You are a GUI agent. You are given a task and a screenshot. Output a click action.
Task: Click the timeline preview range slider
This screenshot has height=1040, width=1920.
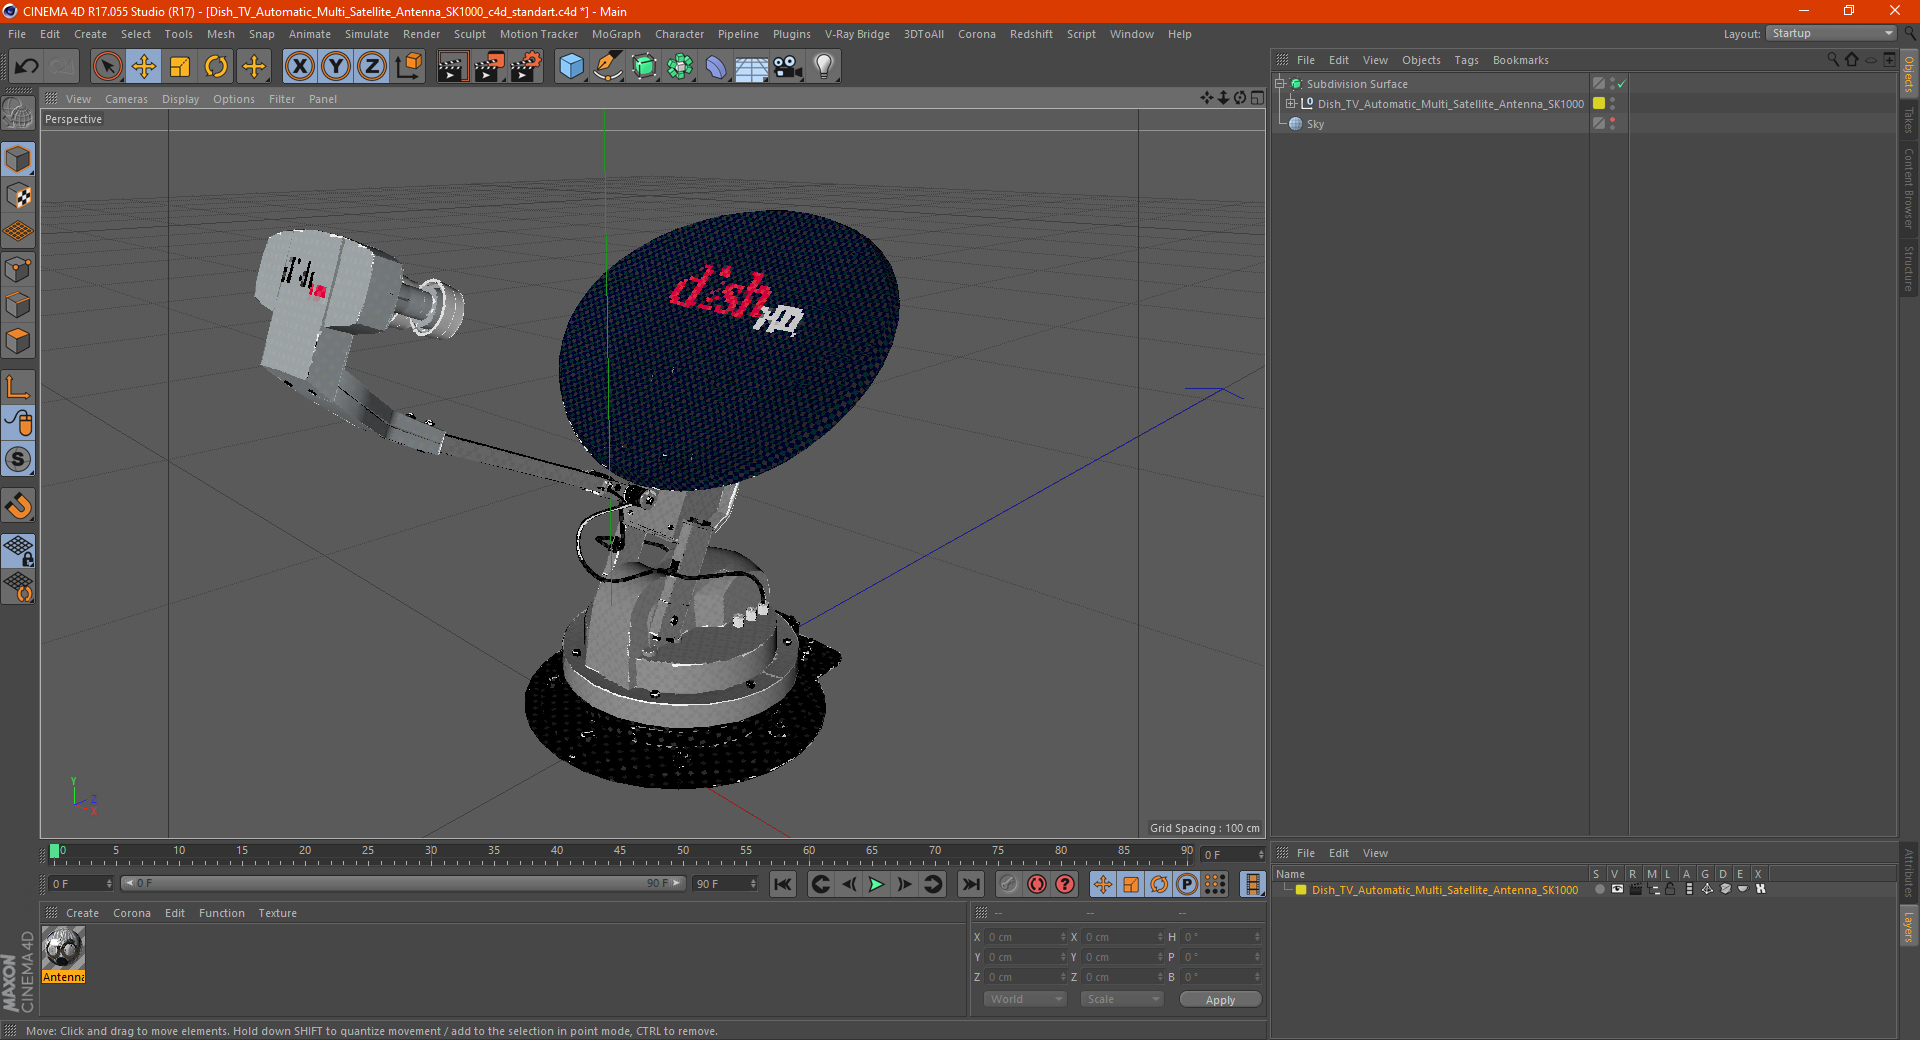[403, 883]
